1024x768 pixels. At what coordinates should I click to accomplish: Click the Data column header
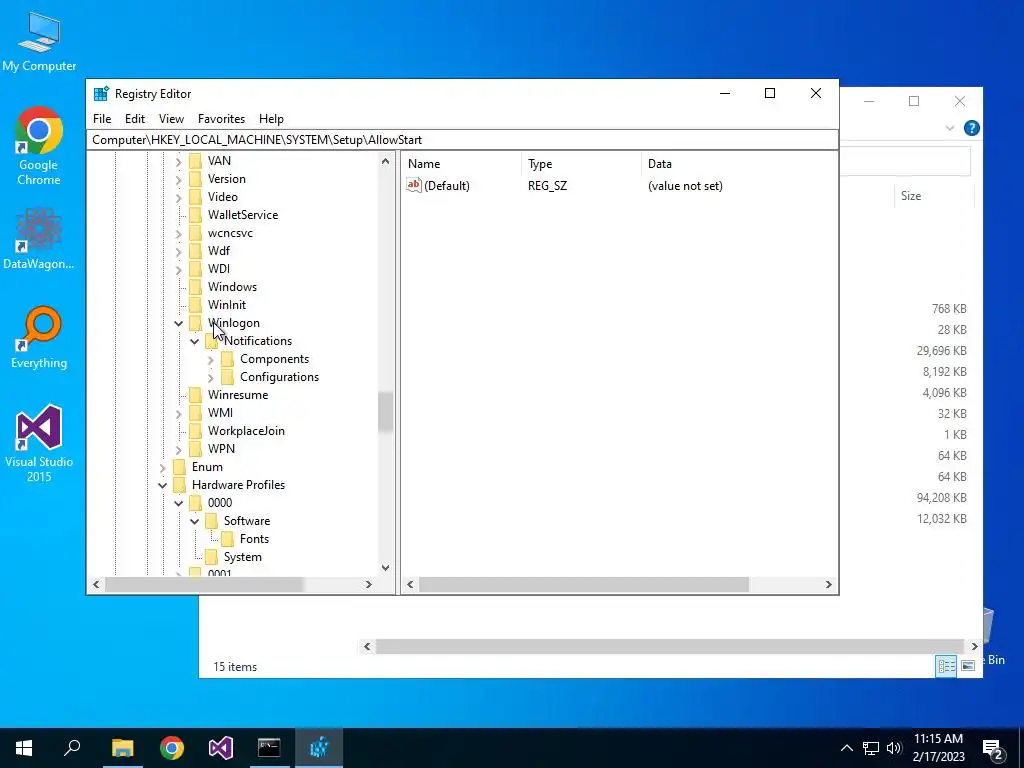[739, 164]
